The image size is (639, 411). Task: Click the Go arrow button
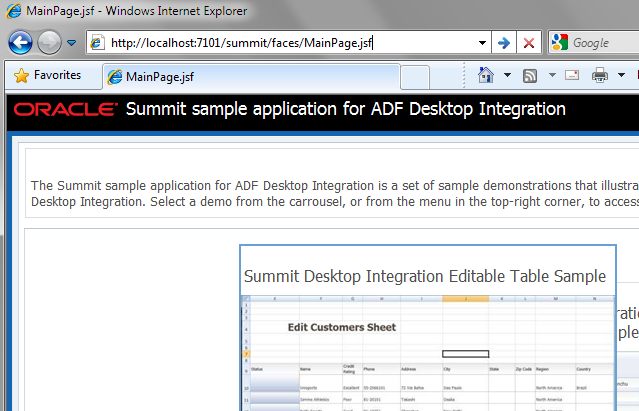pyautogui.click(x=504, y=42)
